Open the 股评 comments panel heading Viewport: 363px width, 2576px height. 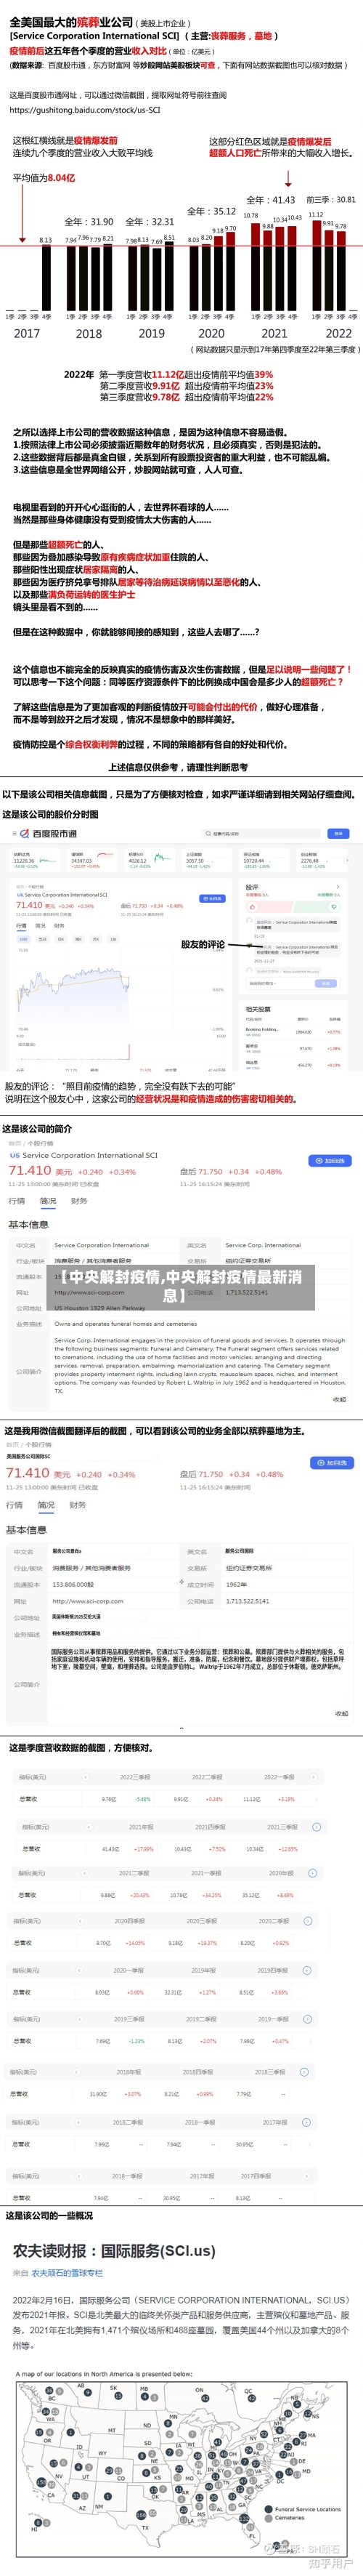coord(252,886)
